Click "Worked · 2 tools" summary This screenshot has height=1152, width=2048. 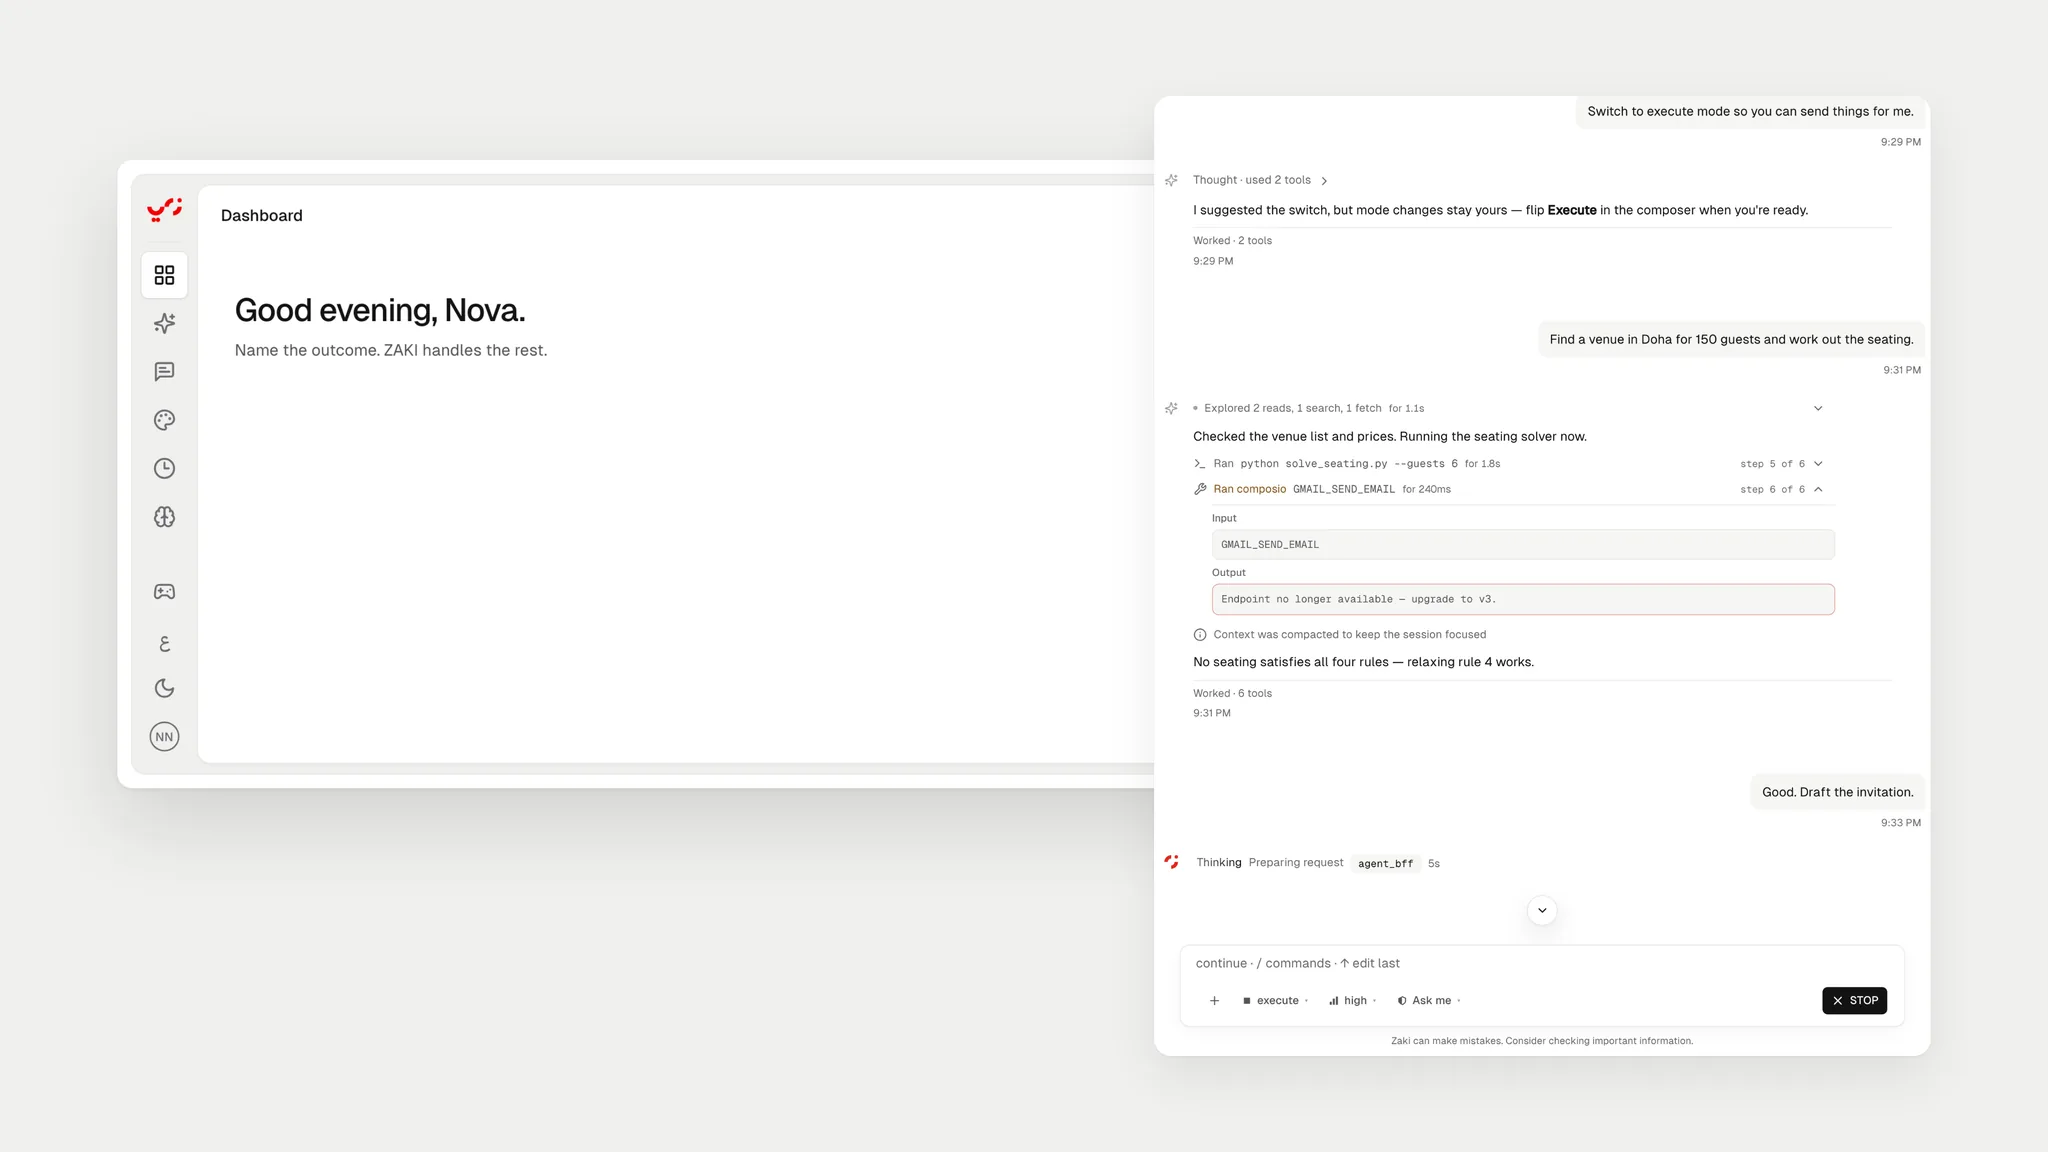(x=1232, y=241)
